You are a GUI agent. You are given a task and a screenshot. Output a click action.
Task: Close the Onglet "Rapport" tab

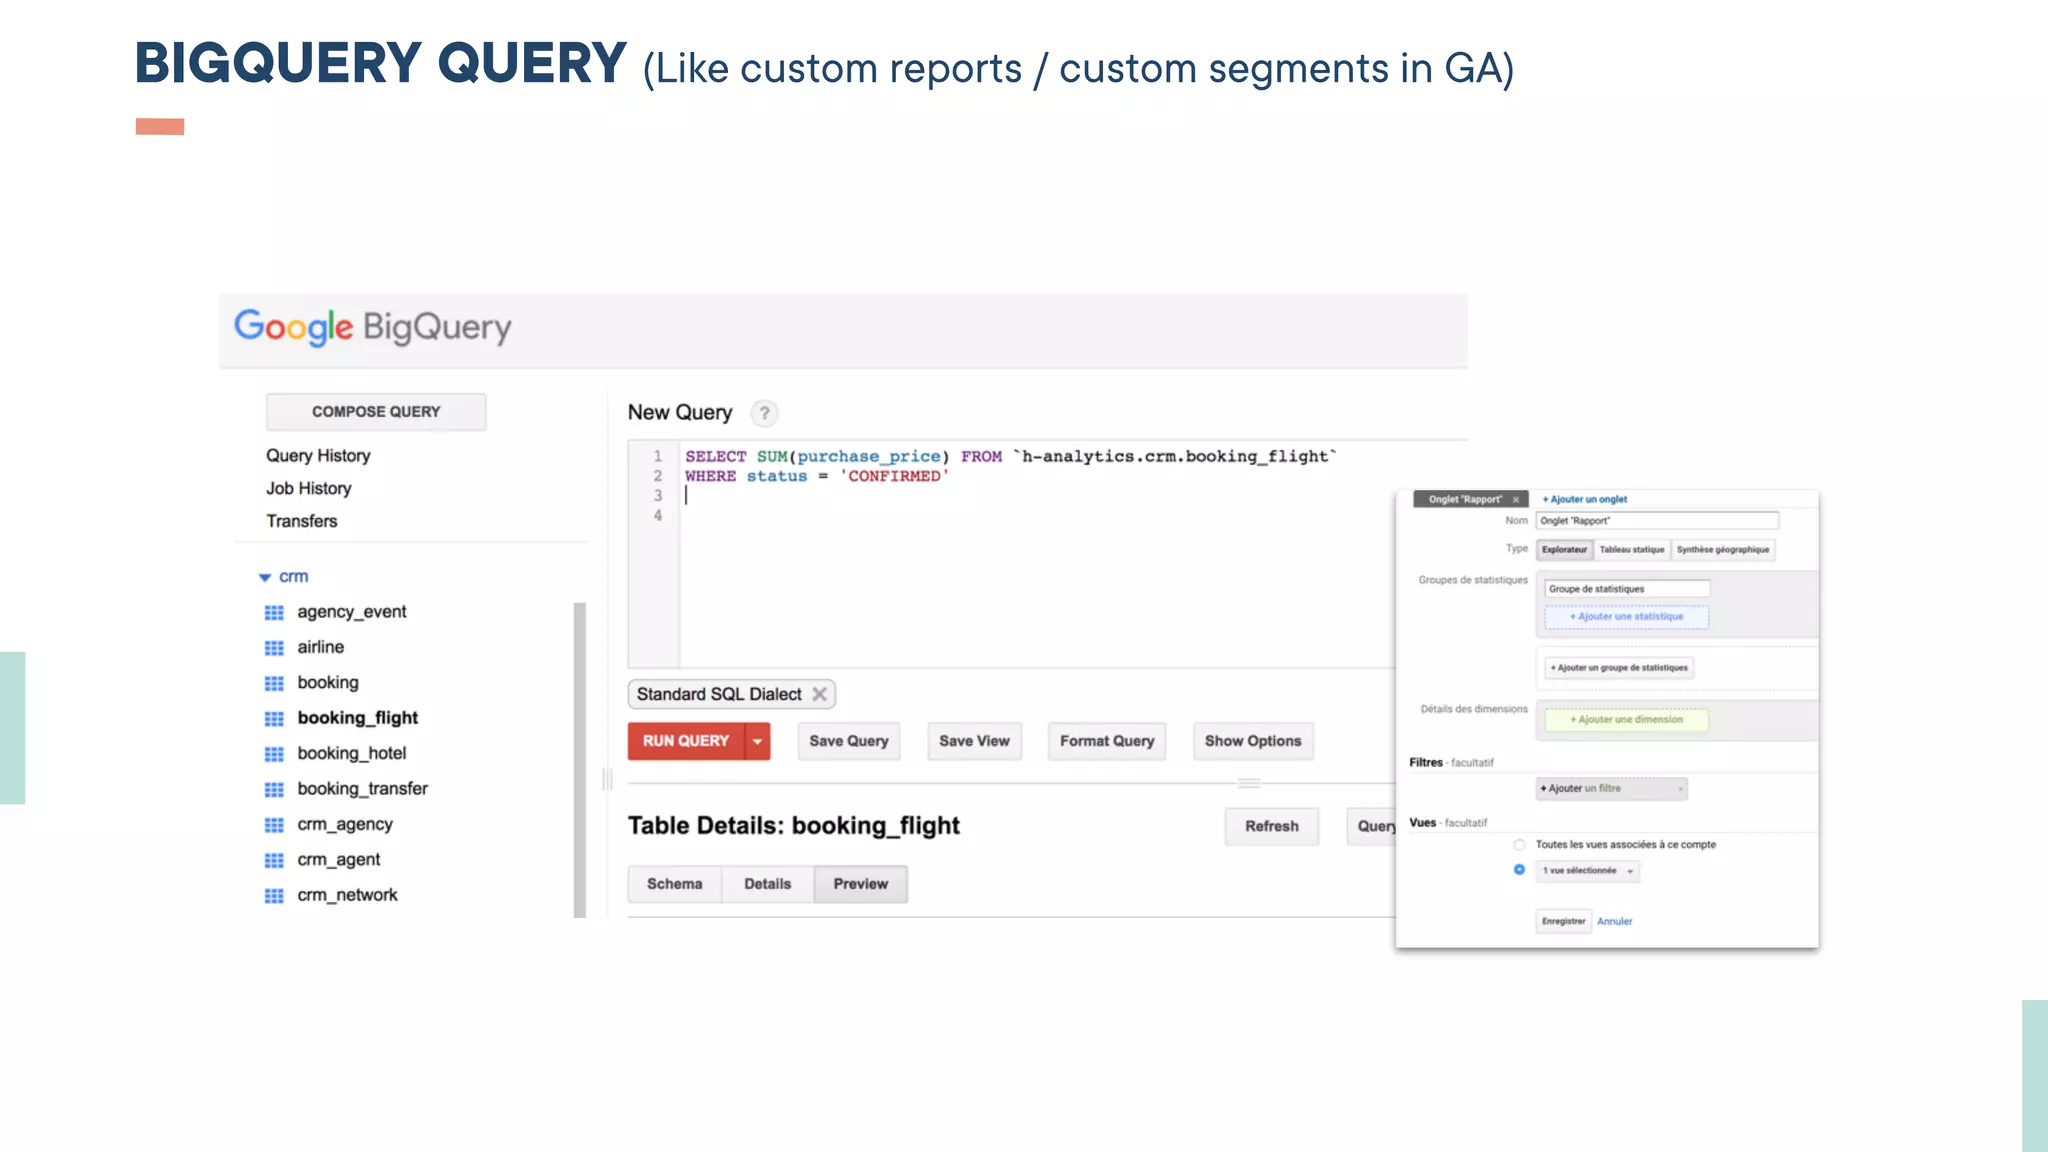tap(1516, 499)
